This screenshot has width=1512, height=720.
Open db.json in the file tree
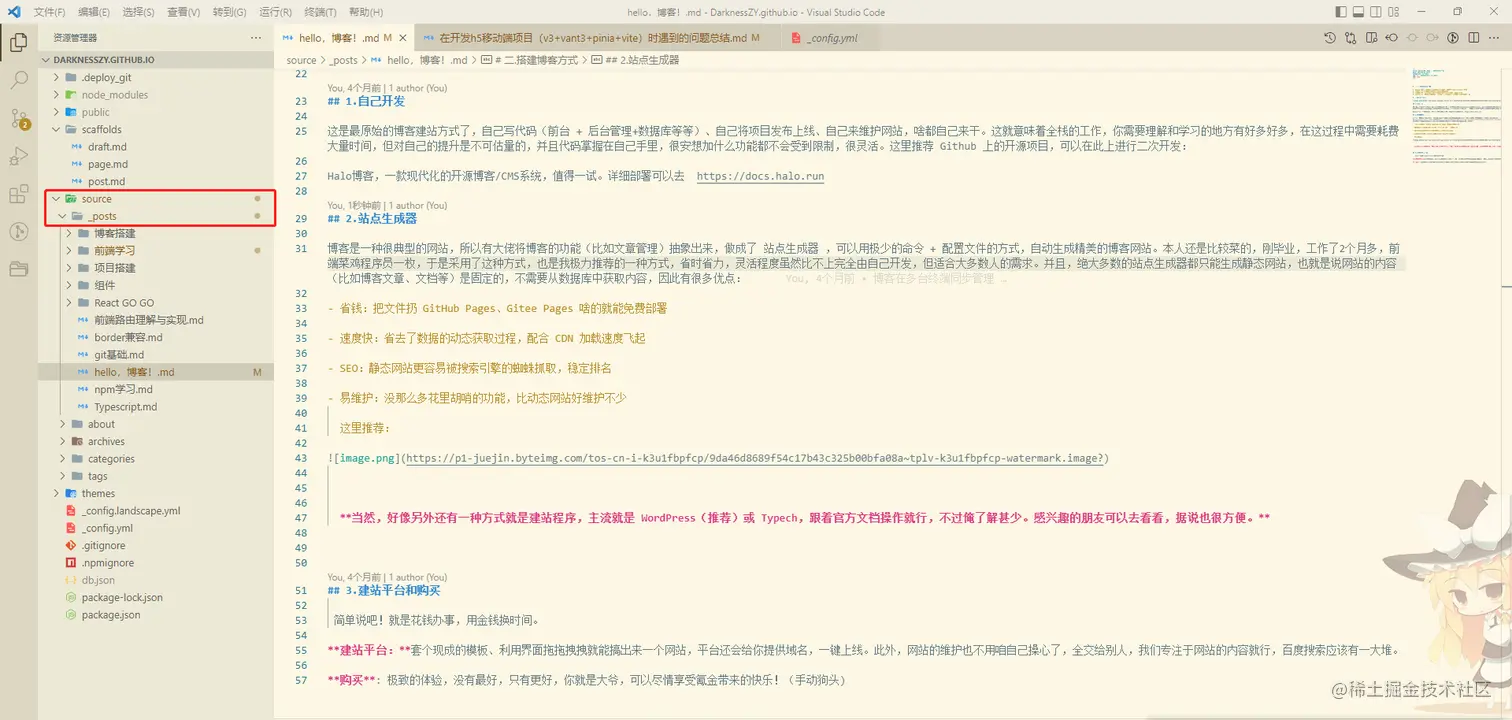(x=155, y=580)
